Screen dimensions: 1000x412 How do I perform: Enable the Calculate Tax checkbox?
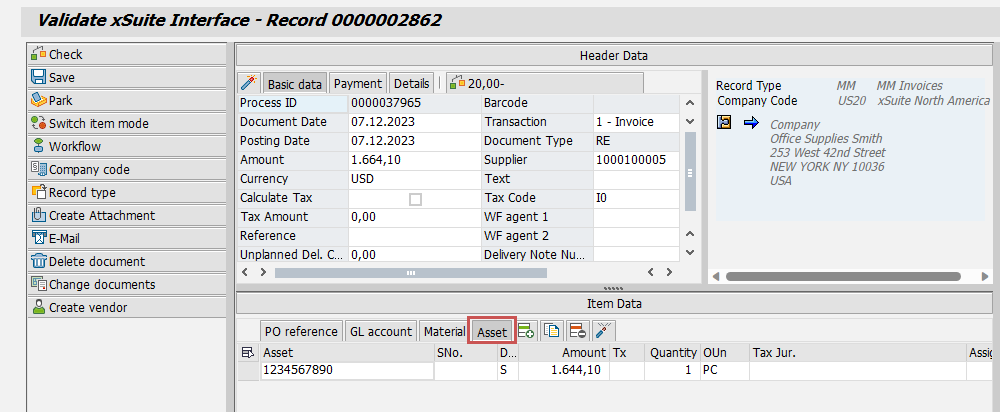point(415,199)
